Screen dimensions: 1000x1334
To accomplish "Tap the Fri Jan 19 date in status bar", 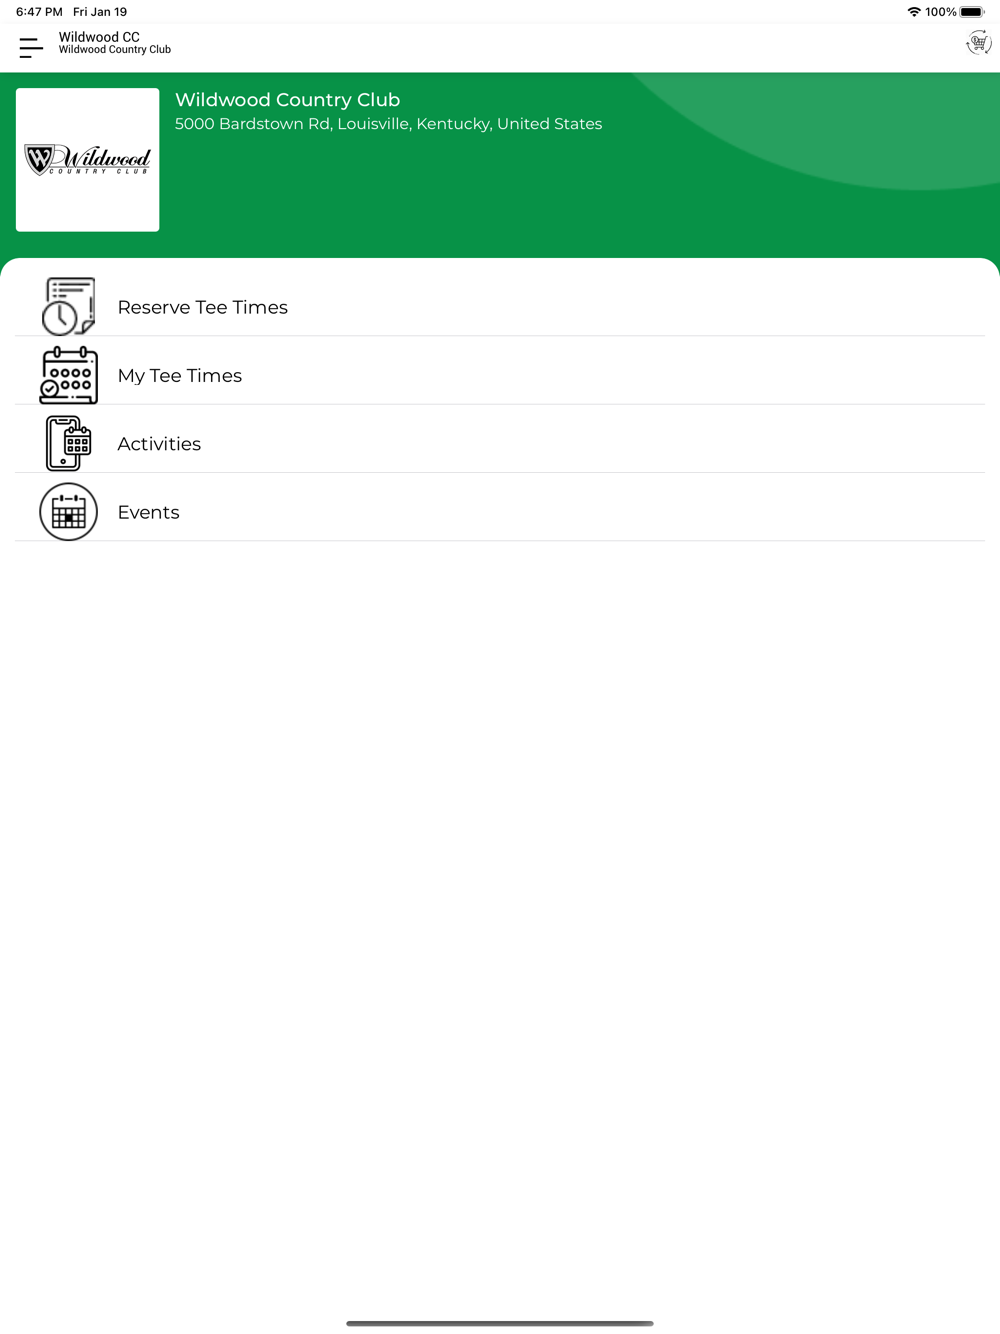I will pos(100,12).
